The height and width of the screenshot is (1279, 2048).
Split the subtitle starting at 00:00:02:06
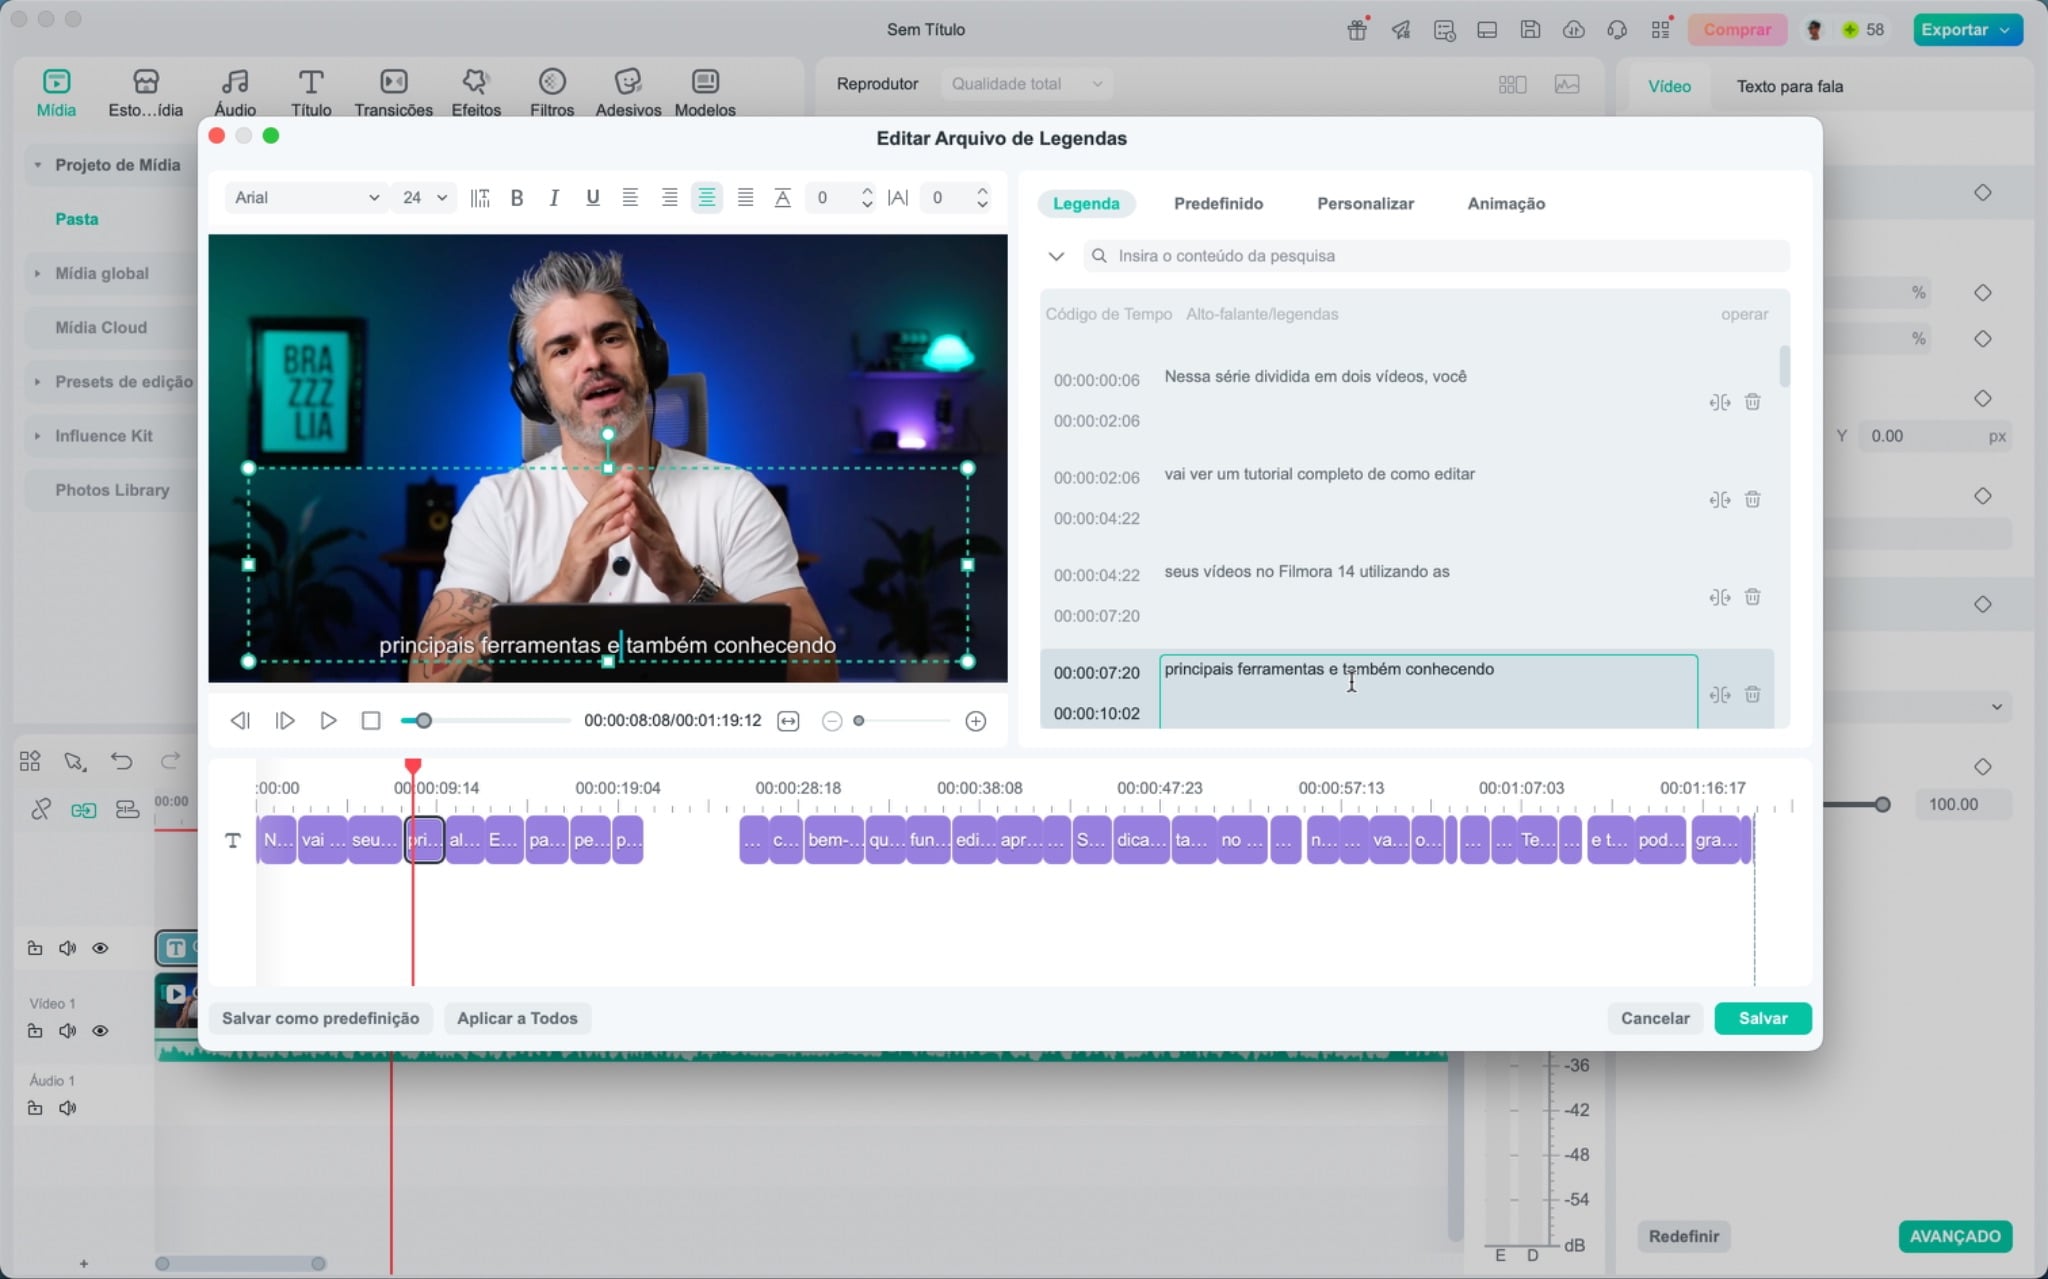tap(1719, 500)
